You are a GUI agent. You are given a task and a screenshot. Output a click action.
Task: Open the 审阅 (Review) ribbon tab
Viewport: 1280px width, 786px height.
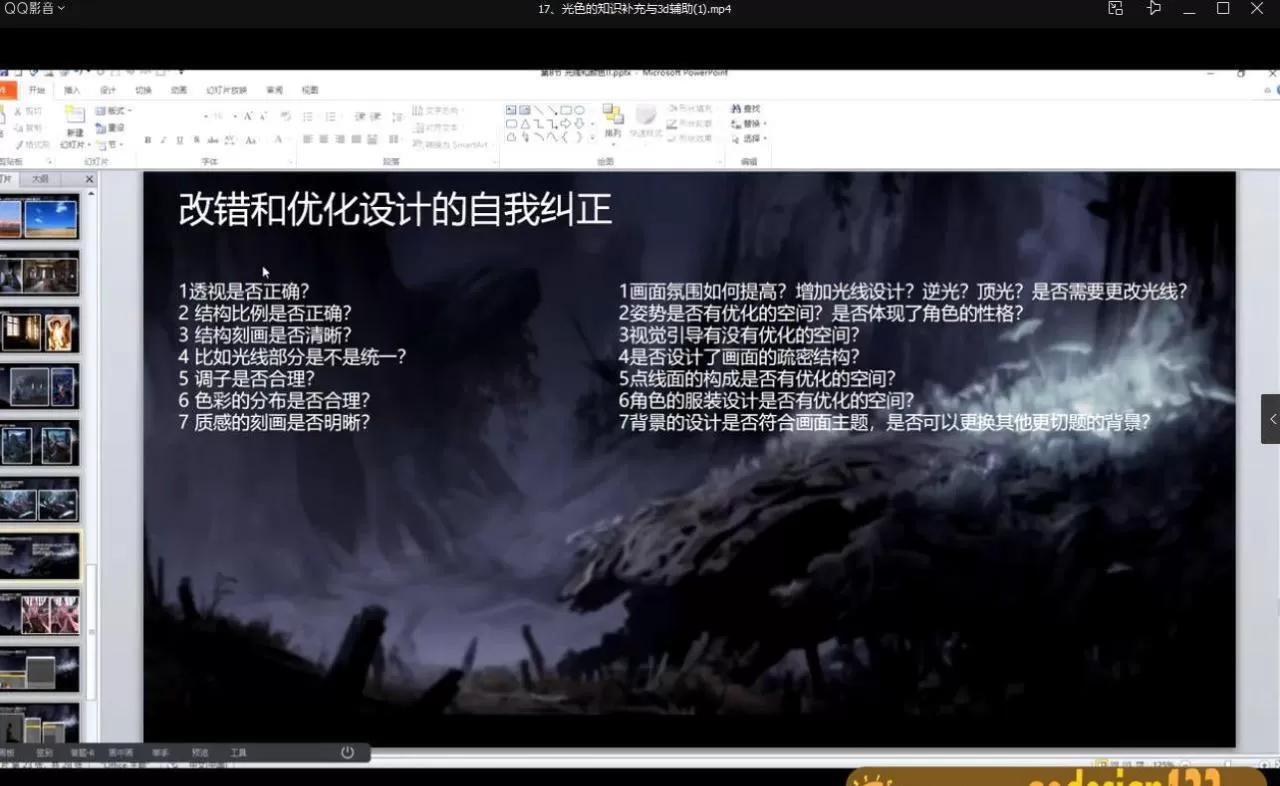(270, 92)
